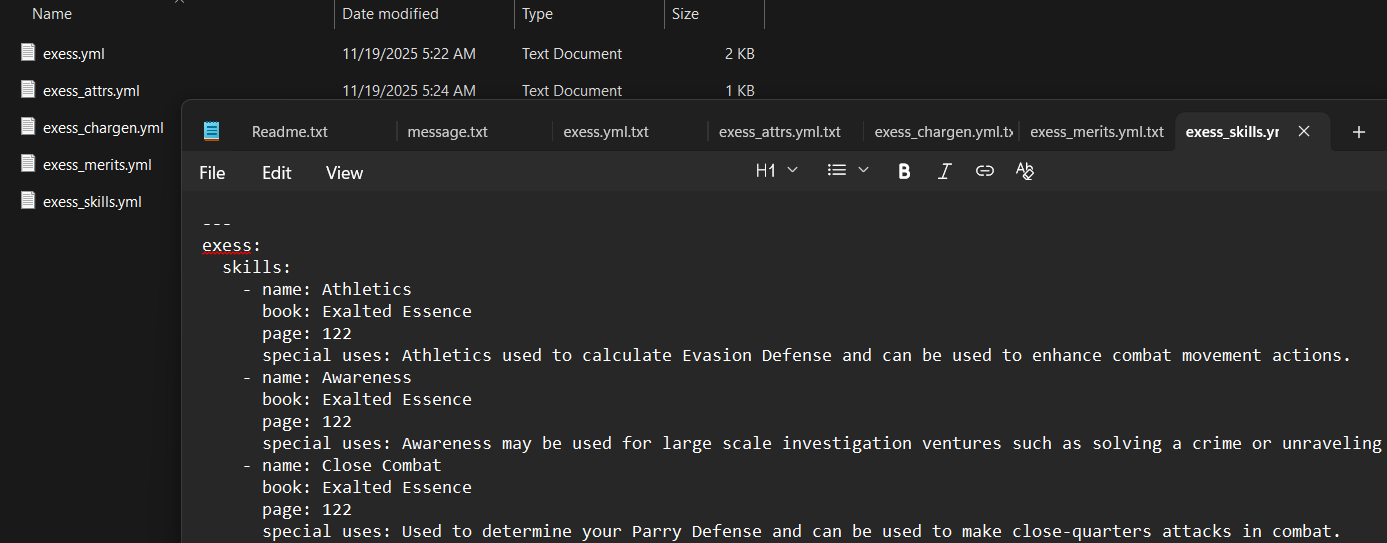Open the View menu
This screenshot has height=543, width=1387.
coord(344,173)
